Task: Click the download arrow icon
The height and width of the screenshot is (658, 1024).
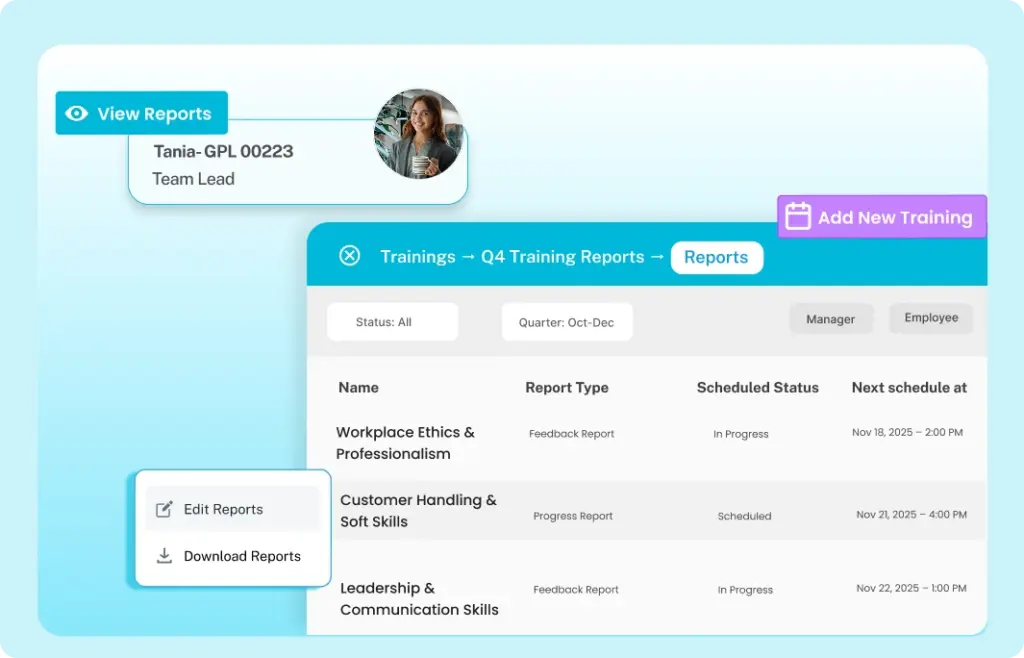Action: coord(165,556)
